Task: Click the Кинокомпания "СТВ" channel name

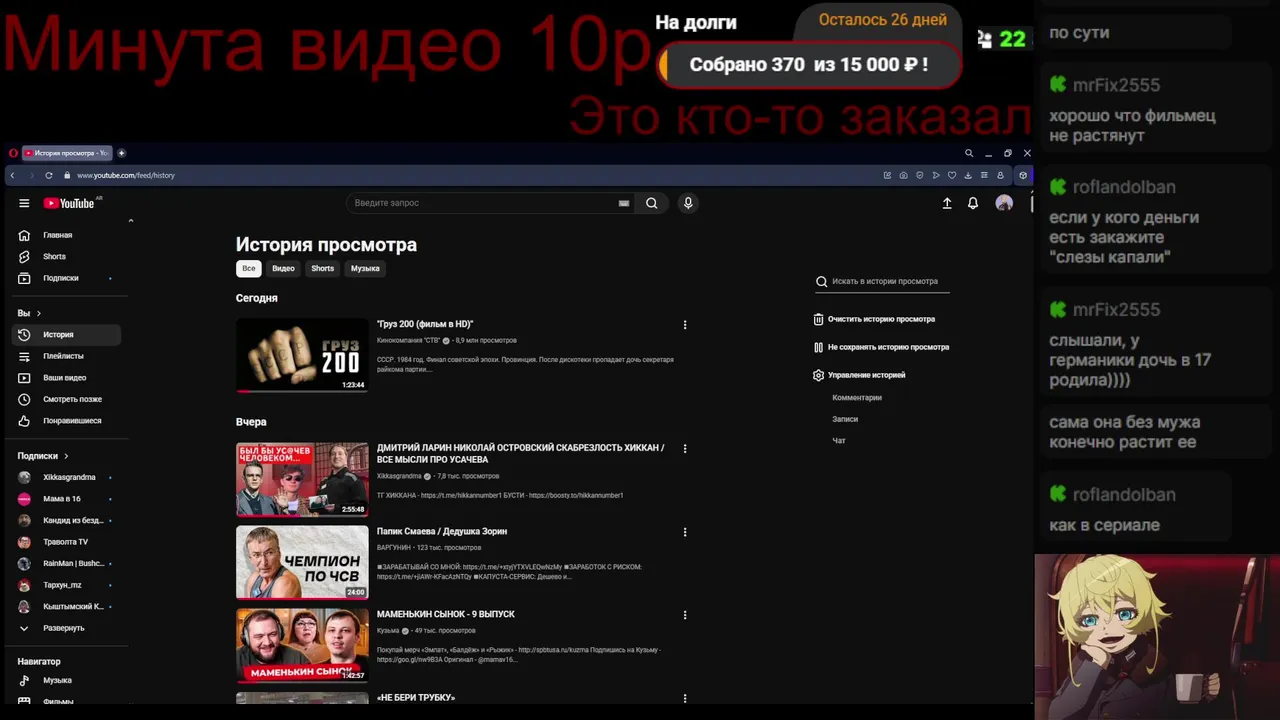Action: (x=408, y=341)
